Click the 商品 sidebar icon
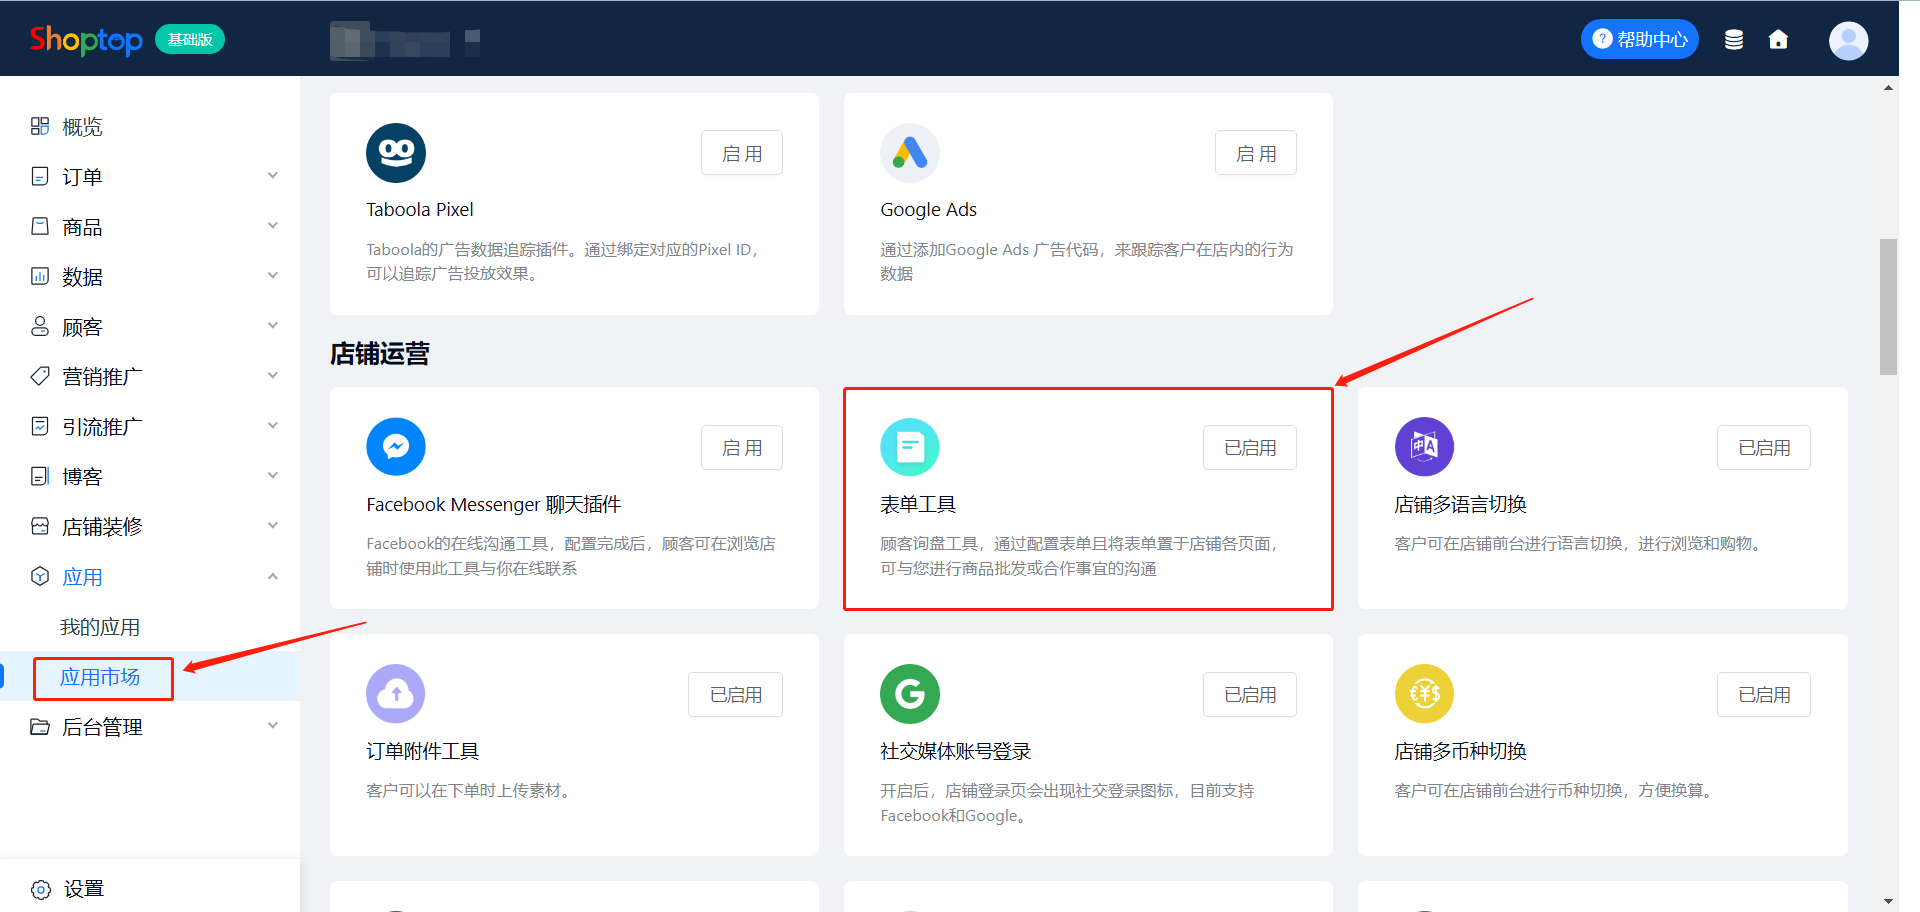Screen dimensions: 1920x912 (x=40, y=226)
